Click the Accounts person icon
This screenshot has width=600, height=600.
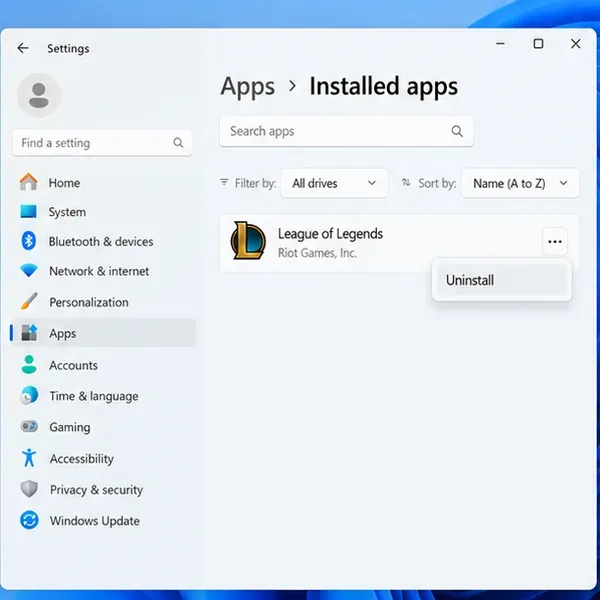[29, 364]
